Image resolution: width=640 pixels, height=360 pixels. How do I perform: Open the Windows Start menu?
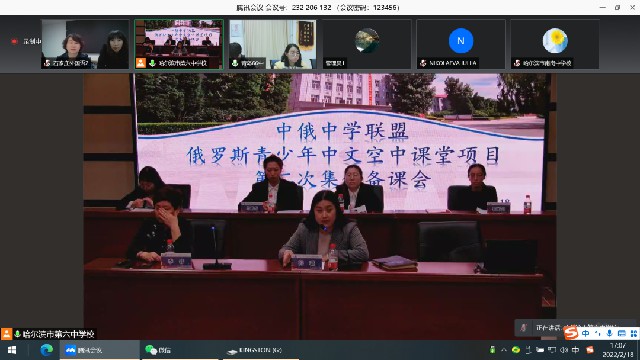click(12, 350)
